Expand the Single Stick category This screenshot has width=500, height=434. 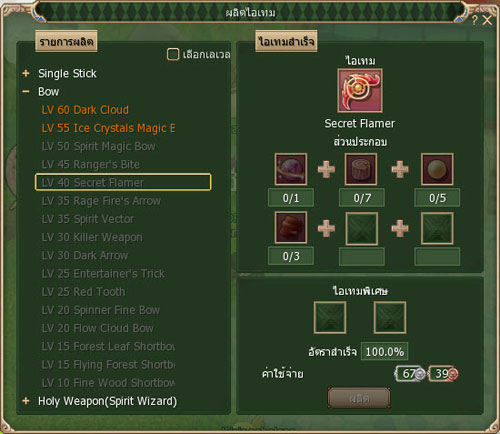26,73
